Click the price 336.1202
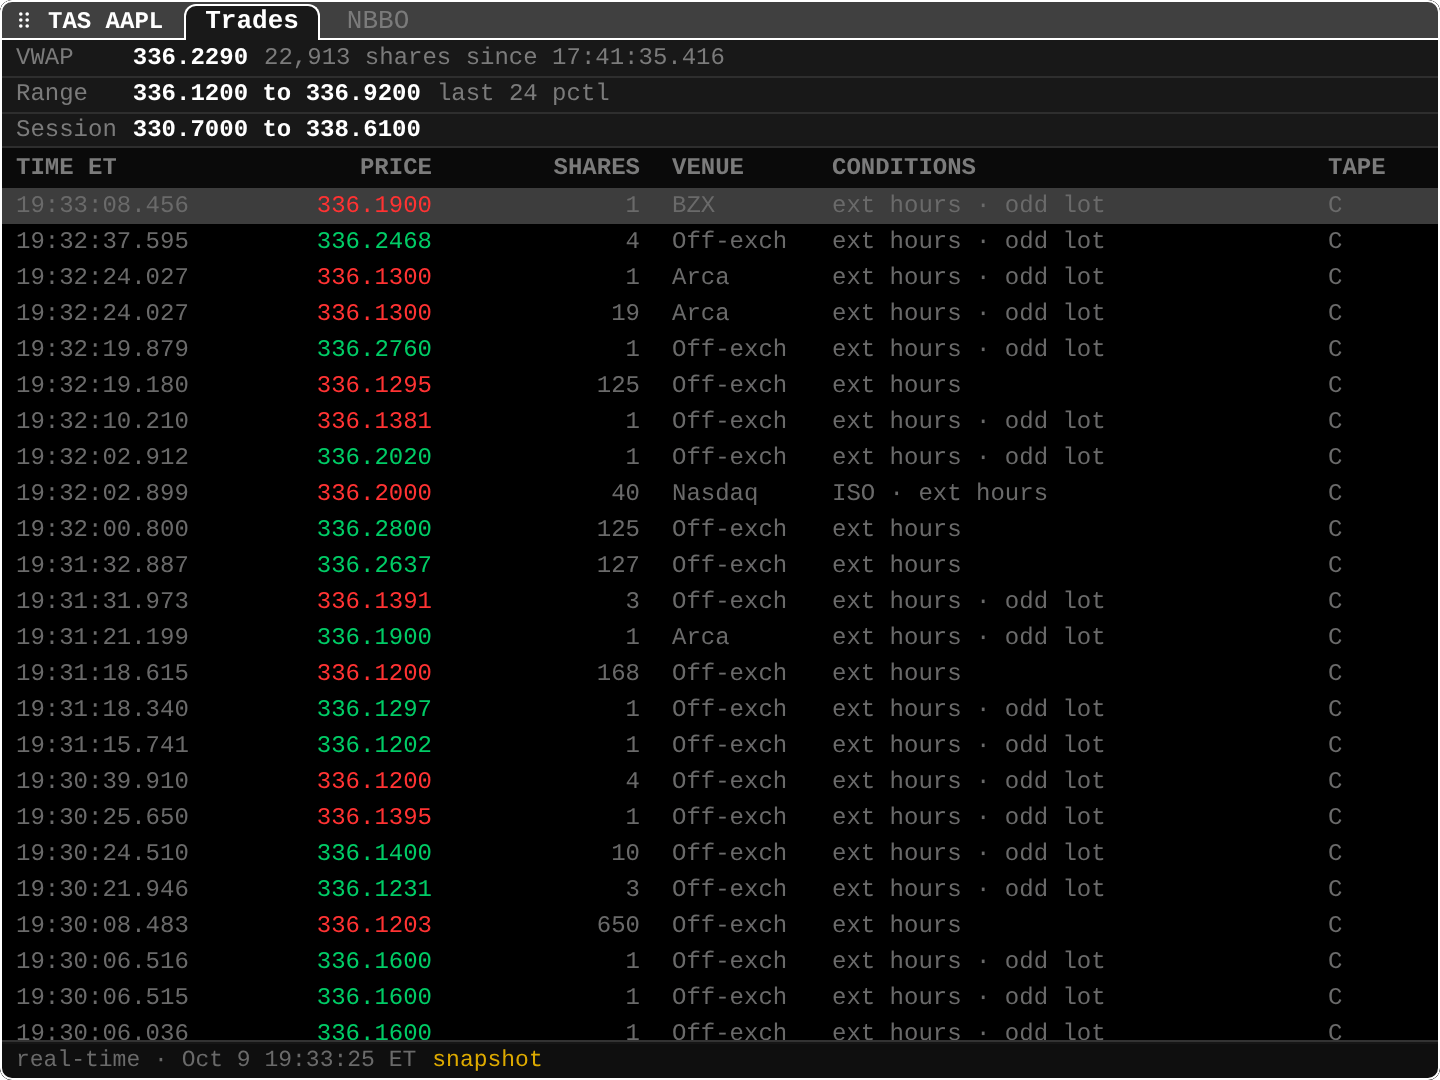The height and width of the screenshot is (1080, 1440). pos(374,745)
